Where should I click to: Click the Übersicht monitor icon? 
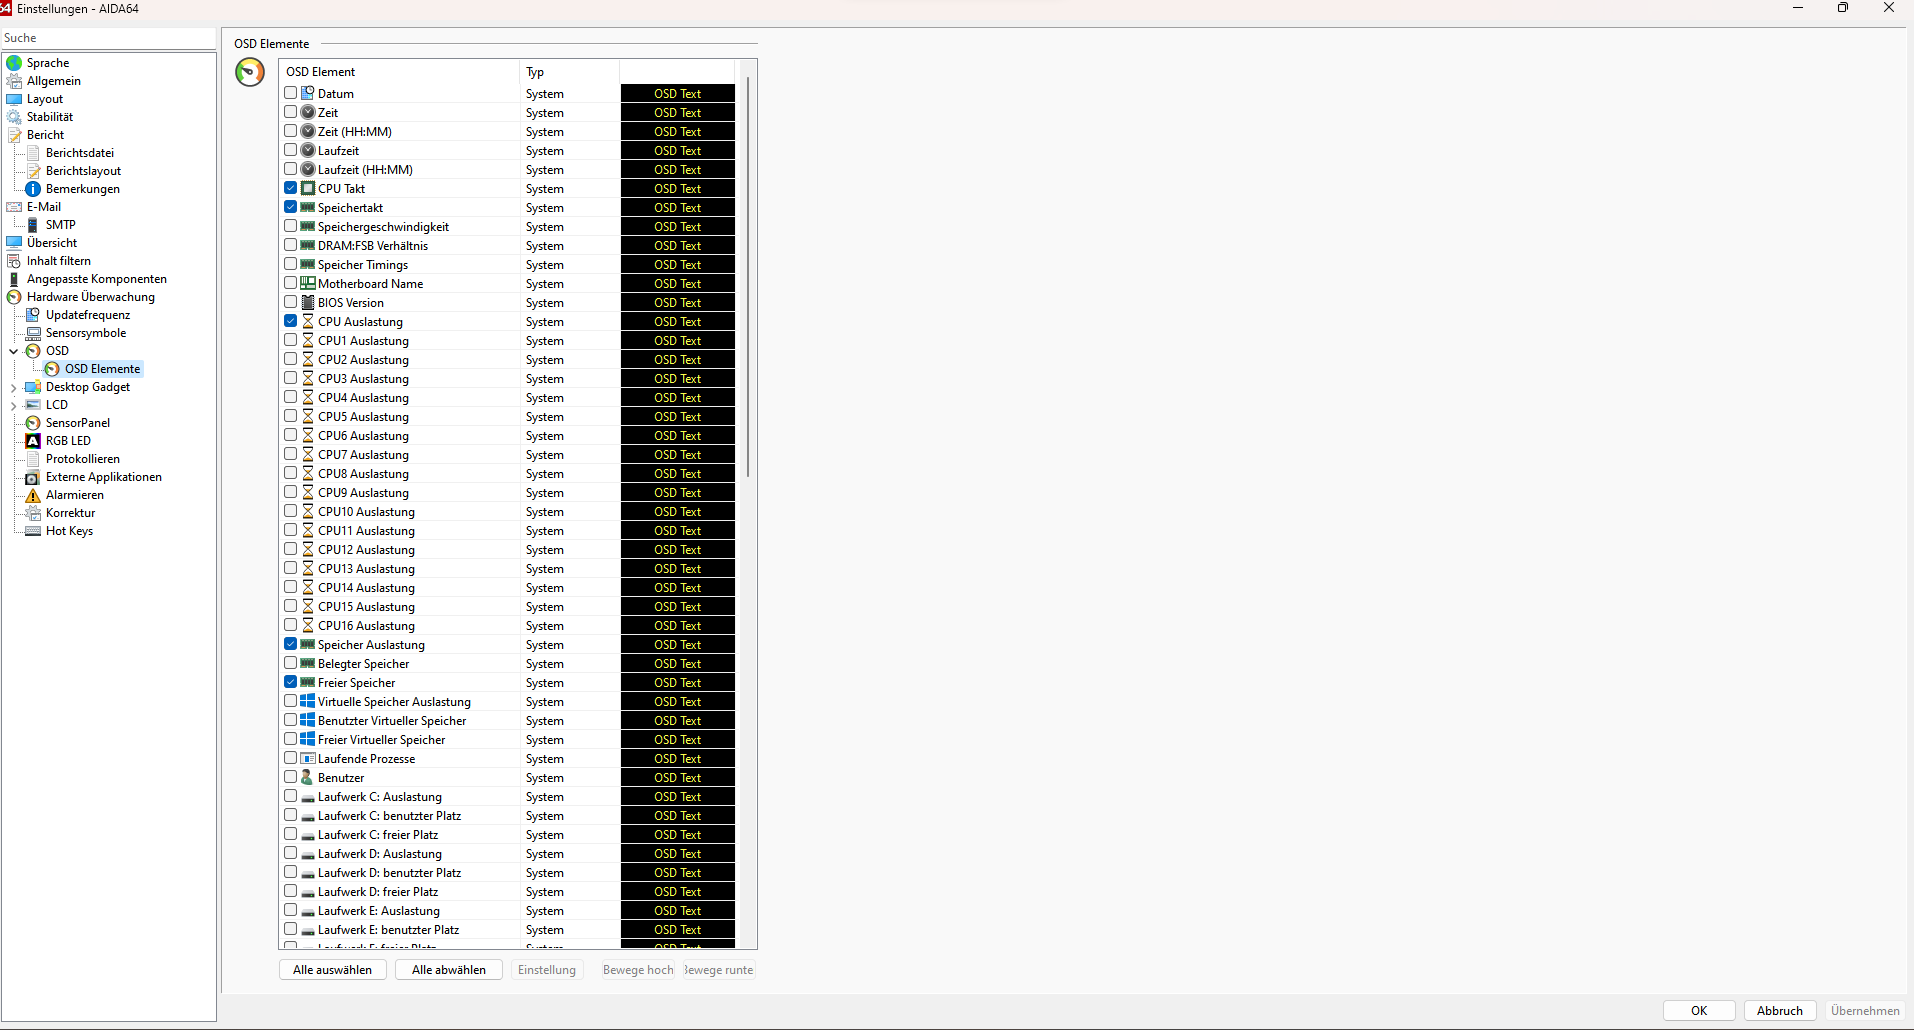[14, 243]
